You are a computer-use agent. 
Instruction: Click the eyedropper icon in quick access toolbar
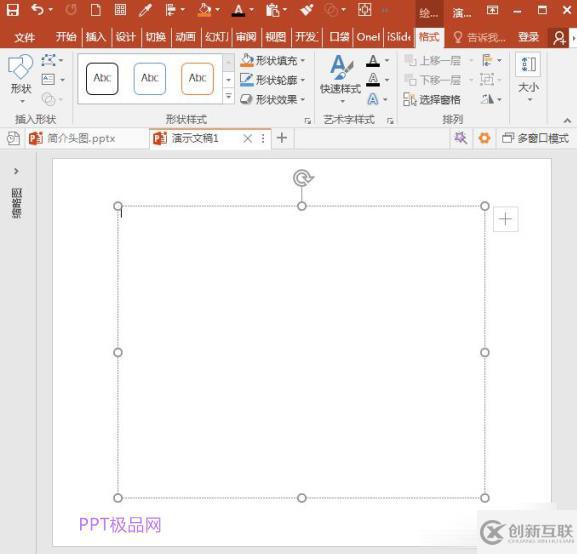pyautogui.click(x=145, y=10)
